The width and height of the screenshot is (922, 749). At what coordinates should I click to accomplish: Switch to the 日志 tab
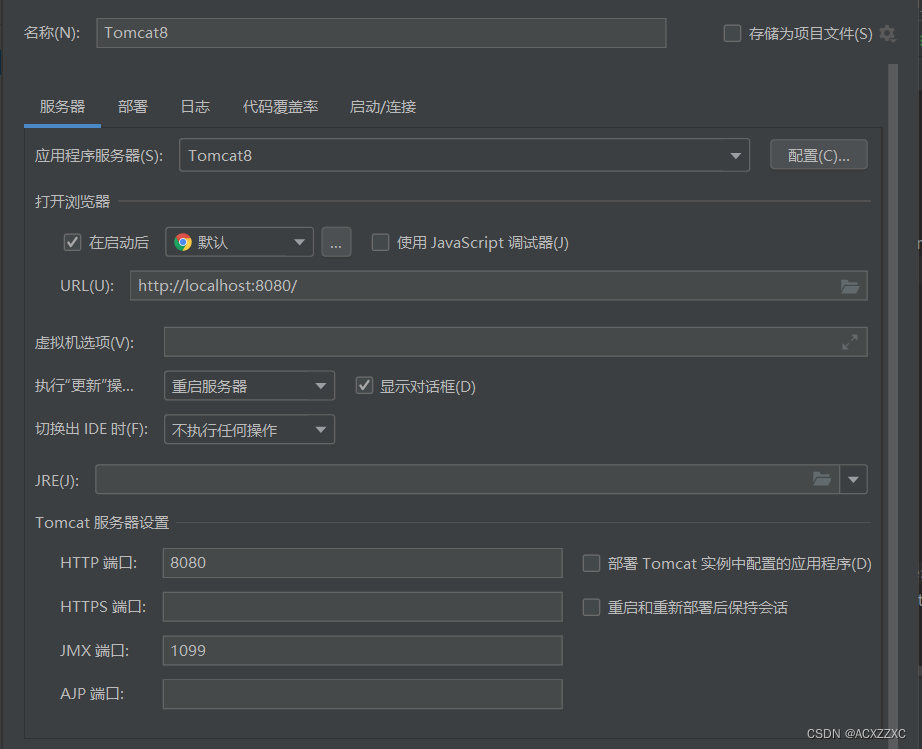[195, 106]
